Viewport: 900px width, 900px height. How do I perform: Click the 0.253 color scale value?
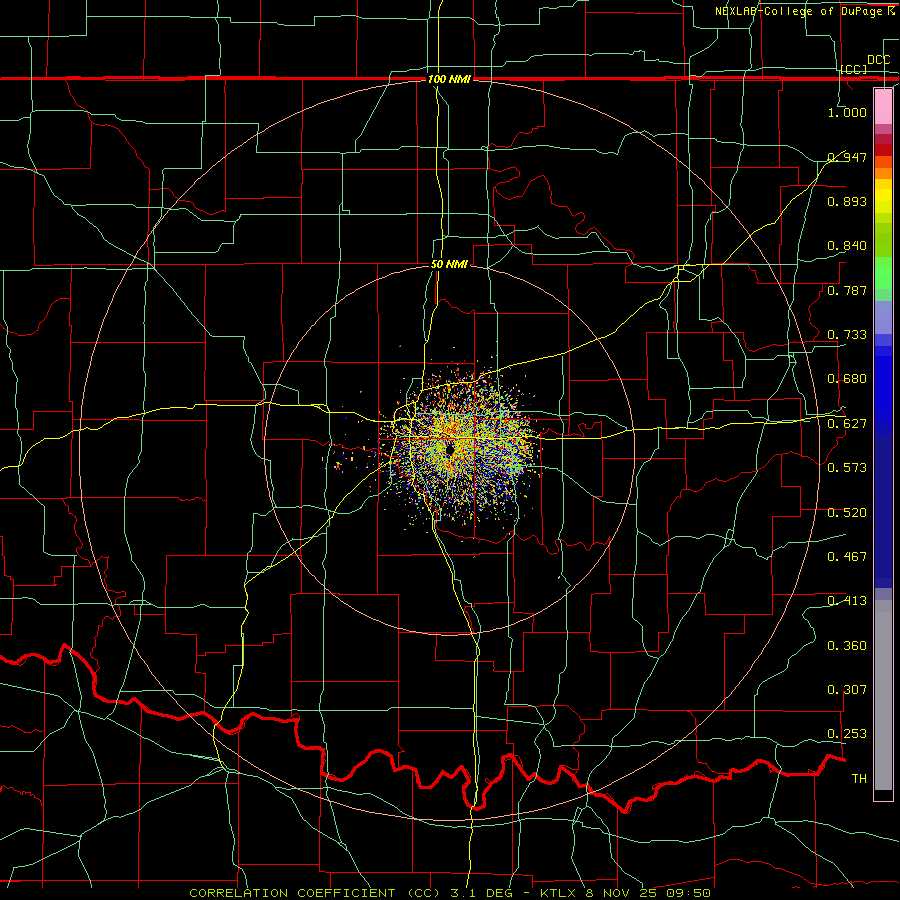coord(847,734)
